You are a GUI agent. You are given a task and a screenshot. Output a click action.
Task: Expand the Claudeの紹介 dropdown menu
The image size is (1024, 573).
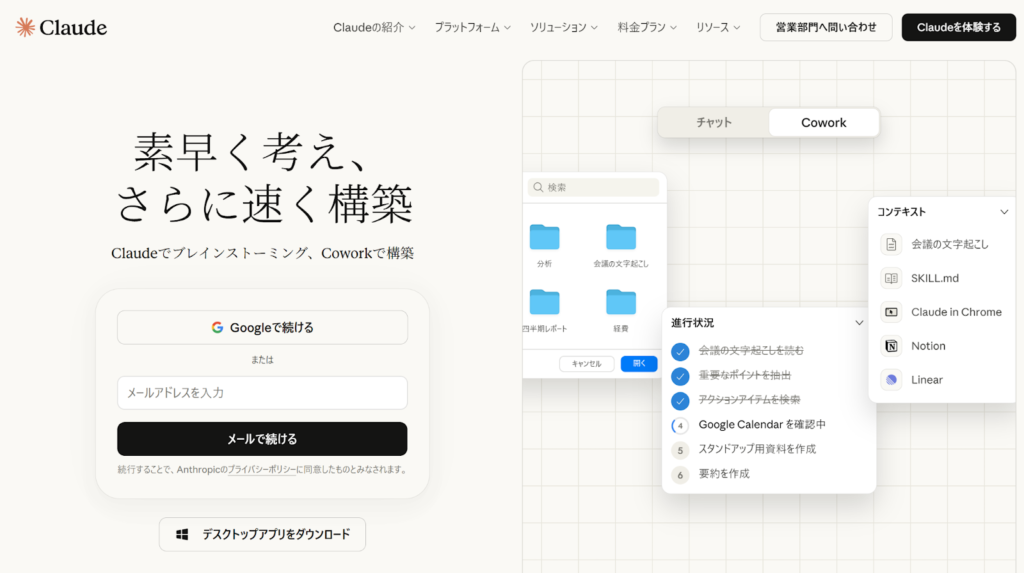pos(374,27)
